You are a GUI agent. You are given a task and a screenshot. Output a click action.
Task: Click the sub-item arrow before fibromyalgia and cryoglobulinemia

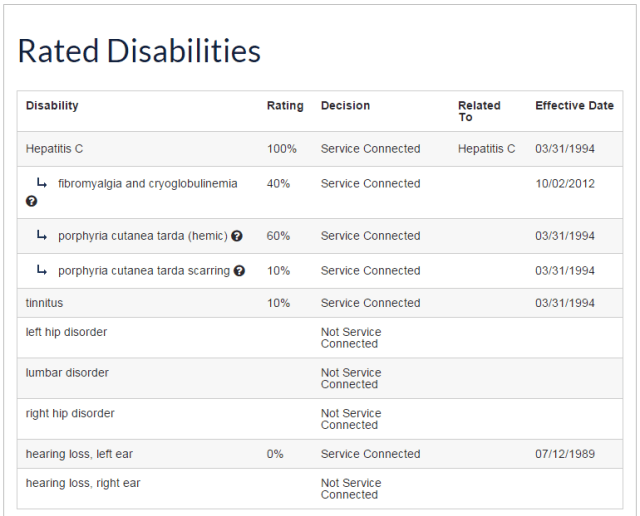point(42,183)
